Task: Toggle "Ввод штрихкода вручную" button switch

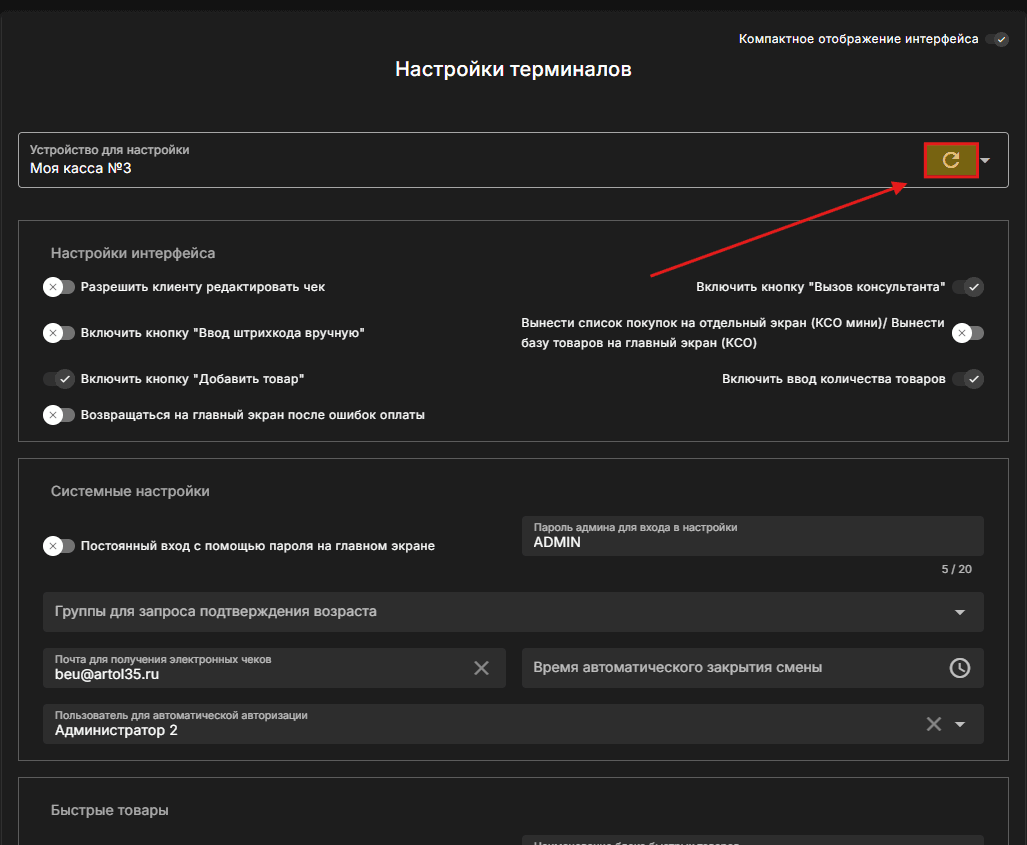Action: click(59, 333)
